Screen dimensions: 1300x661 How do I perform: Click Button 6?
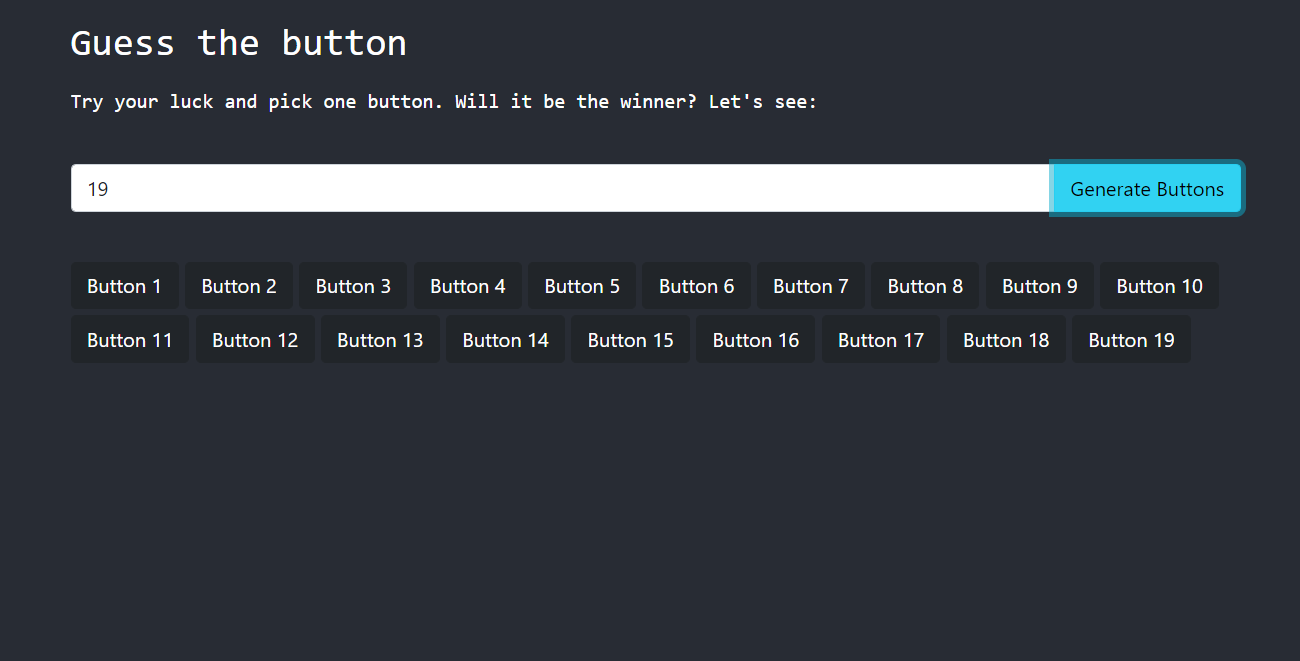pos(696,285)
